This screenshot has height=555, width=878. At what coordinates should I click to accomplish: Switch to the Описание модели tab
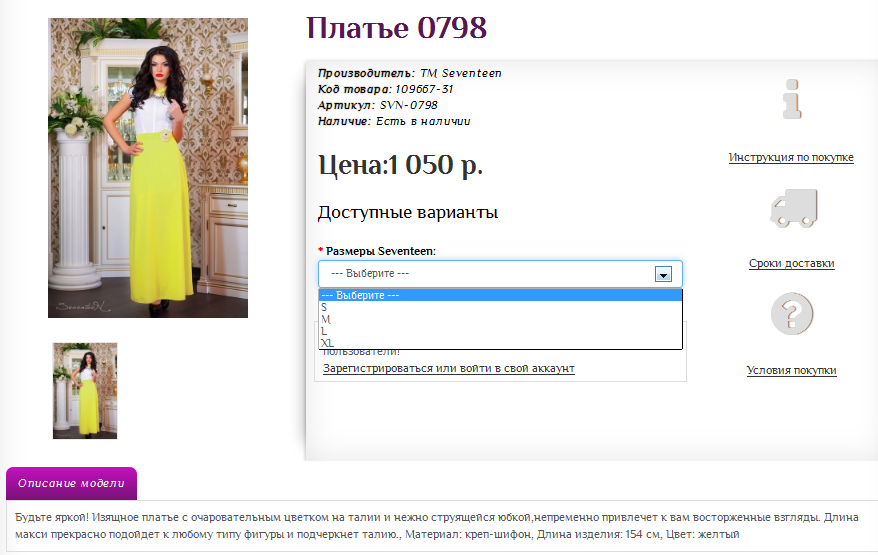pyautogui.click(x=71, y=483)
